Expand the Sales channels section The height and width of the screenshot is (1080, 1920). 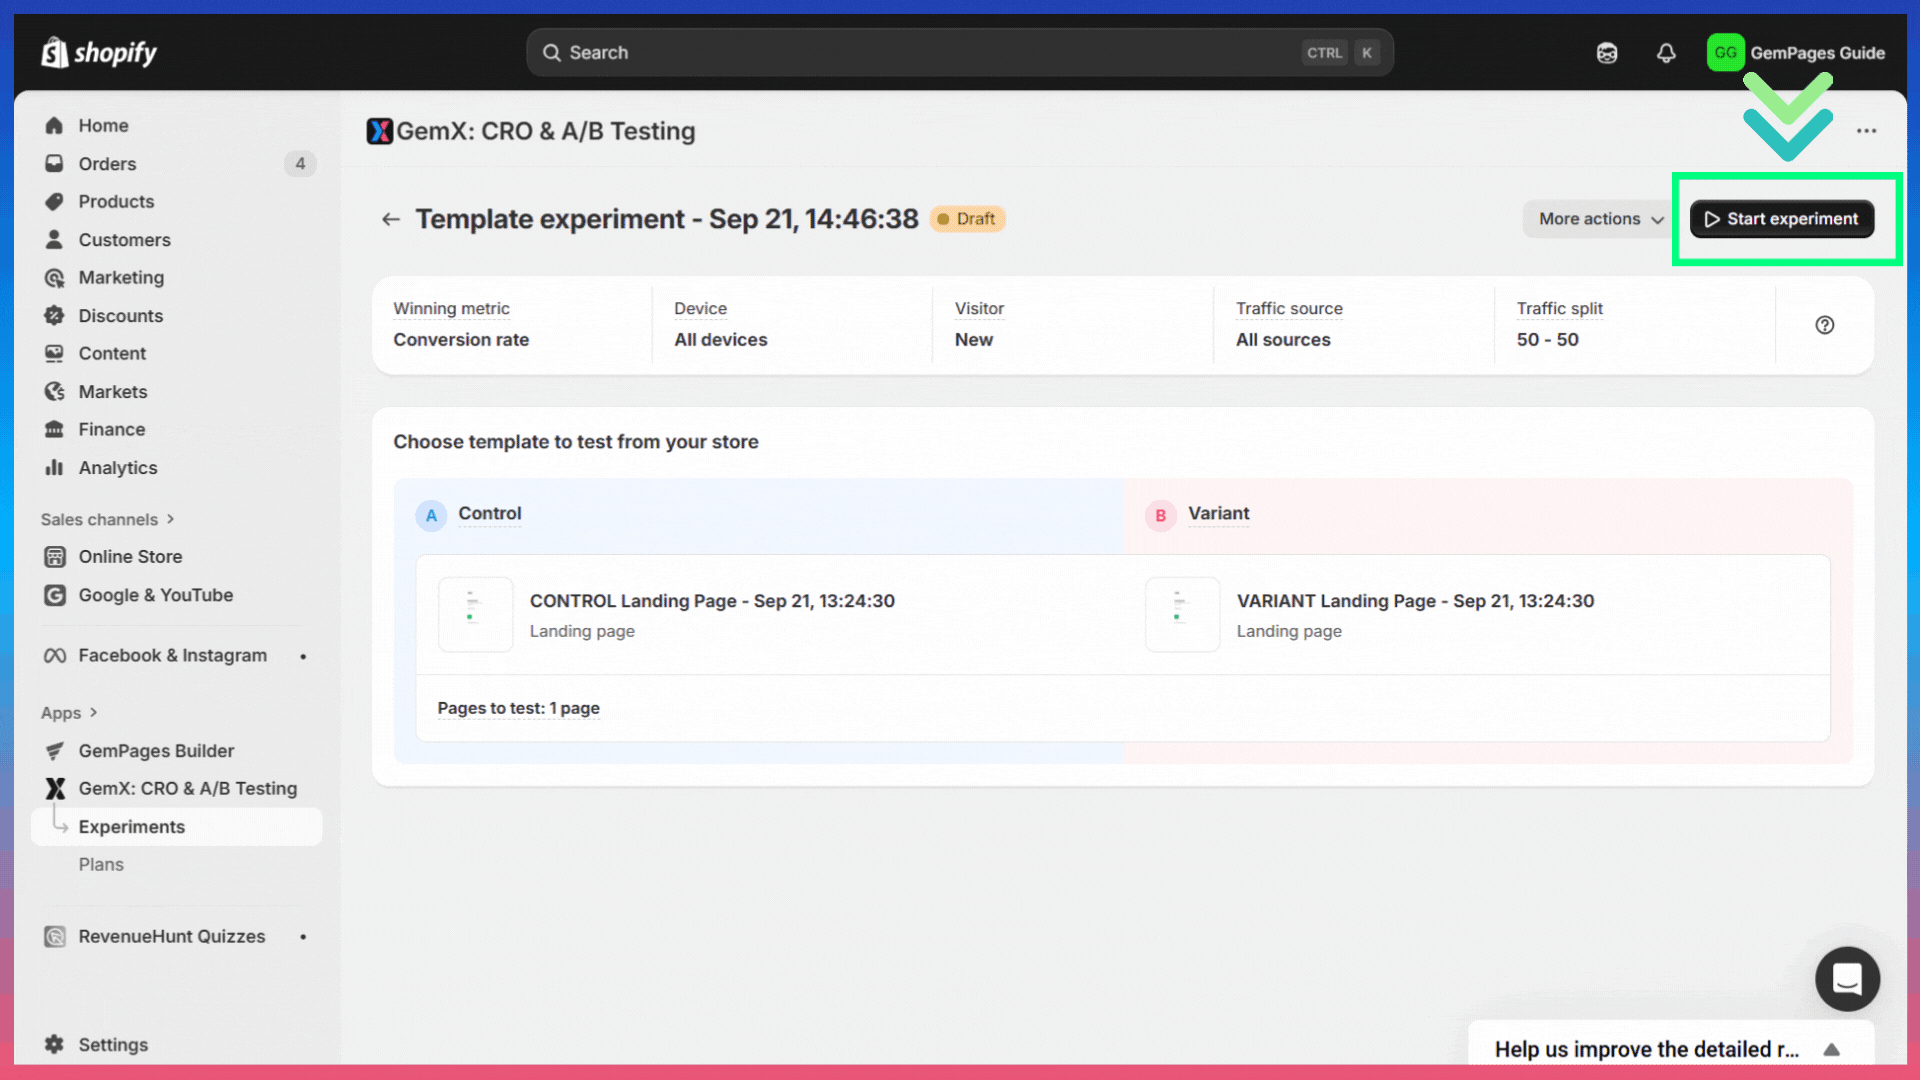click(108, 519)
